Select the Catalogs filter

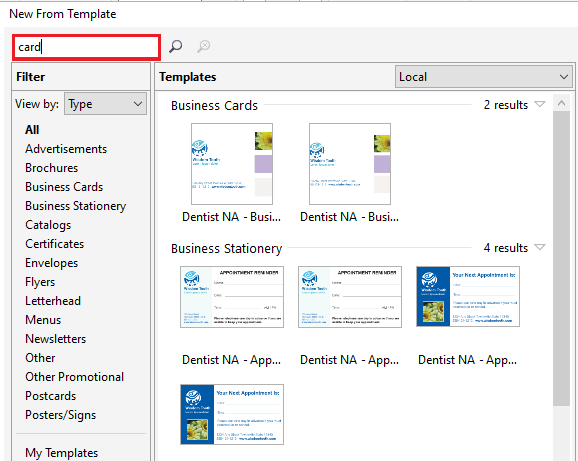point(48,225)
